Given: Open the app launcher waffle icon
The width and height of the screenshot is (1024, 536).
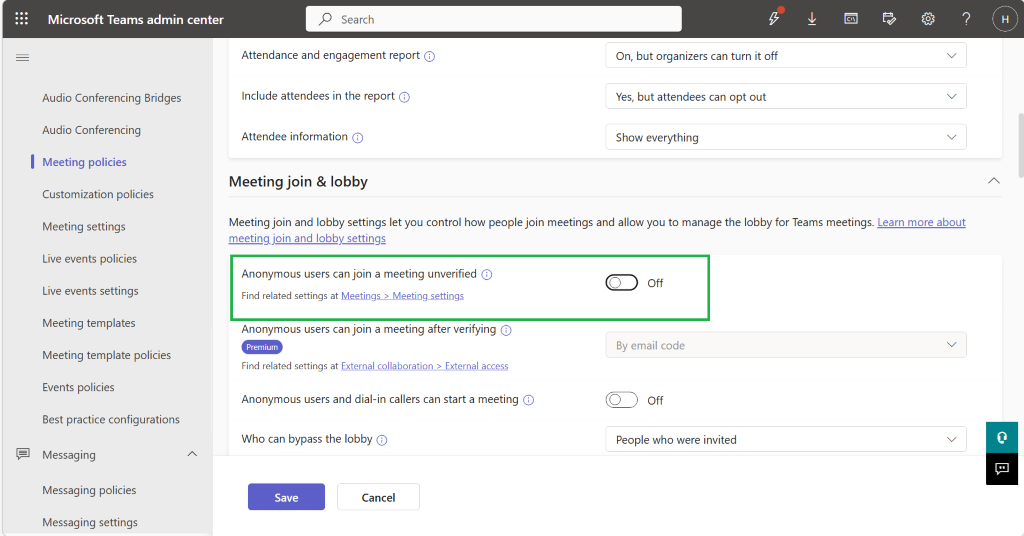Looking at the screenshot, I should (x=22, y=19).
